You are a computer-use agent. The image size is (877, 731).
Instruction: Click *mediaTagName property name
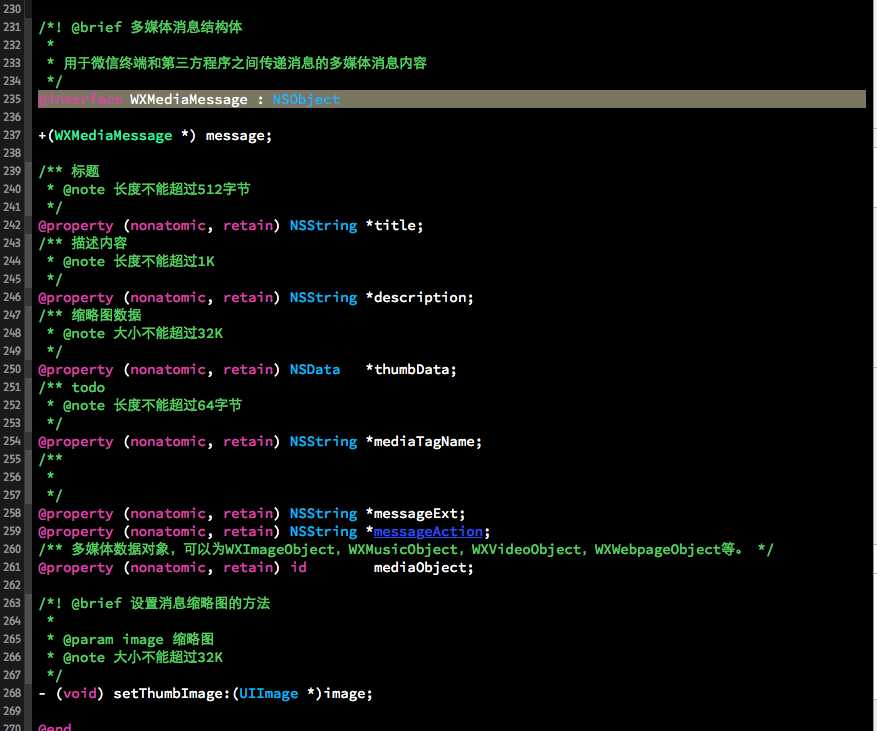coord(420,442)
